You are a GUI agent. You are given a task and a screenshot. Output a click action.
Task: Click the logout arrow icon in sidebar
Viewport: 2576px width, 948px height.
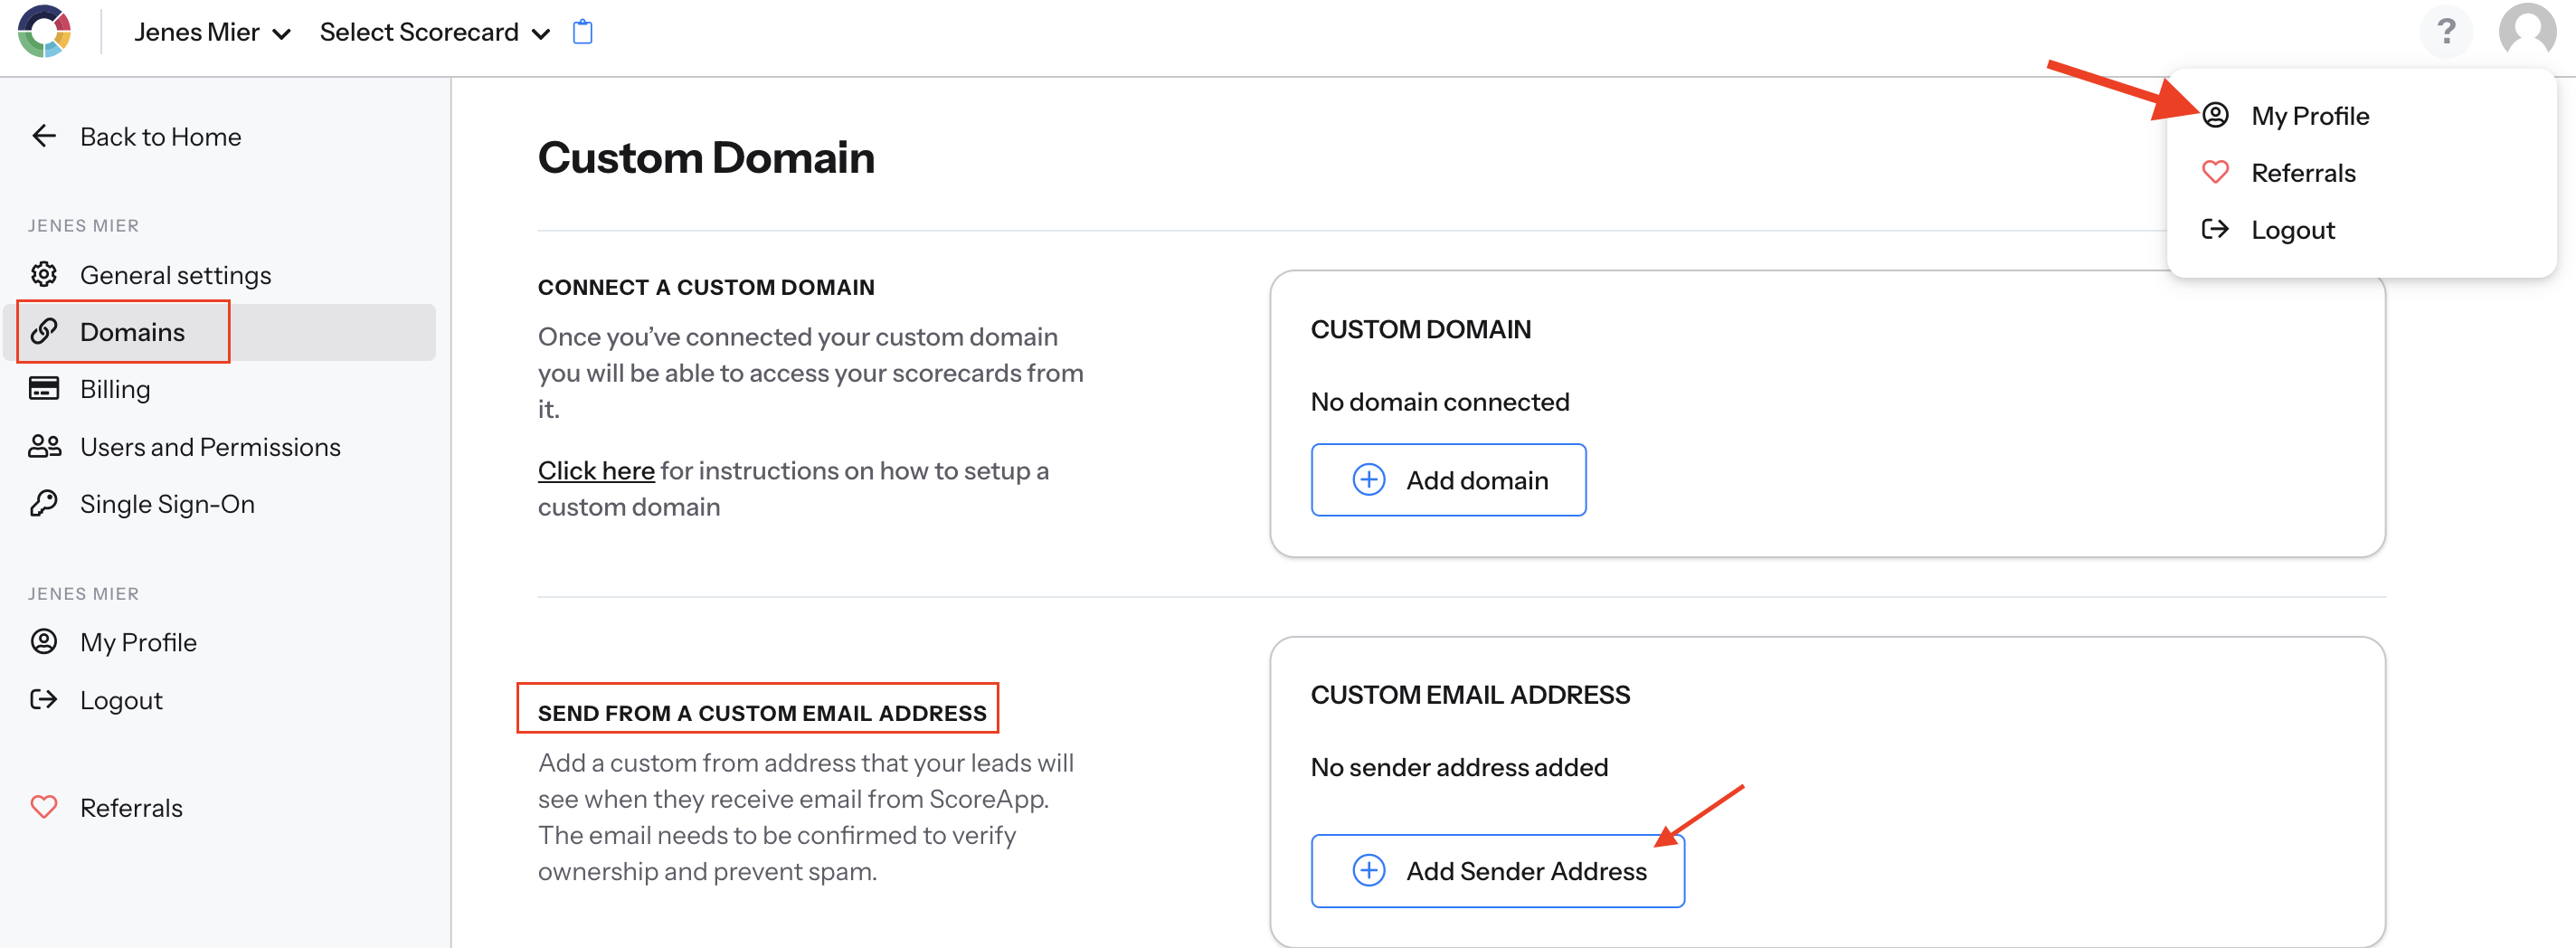[44, 699]
